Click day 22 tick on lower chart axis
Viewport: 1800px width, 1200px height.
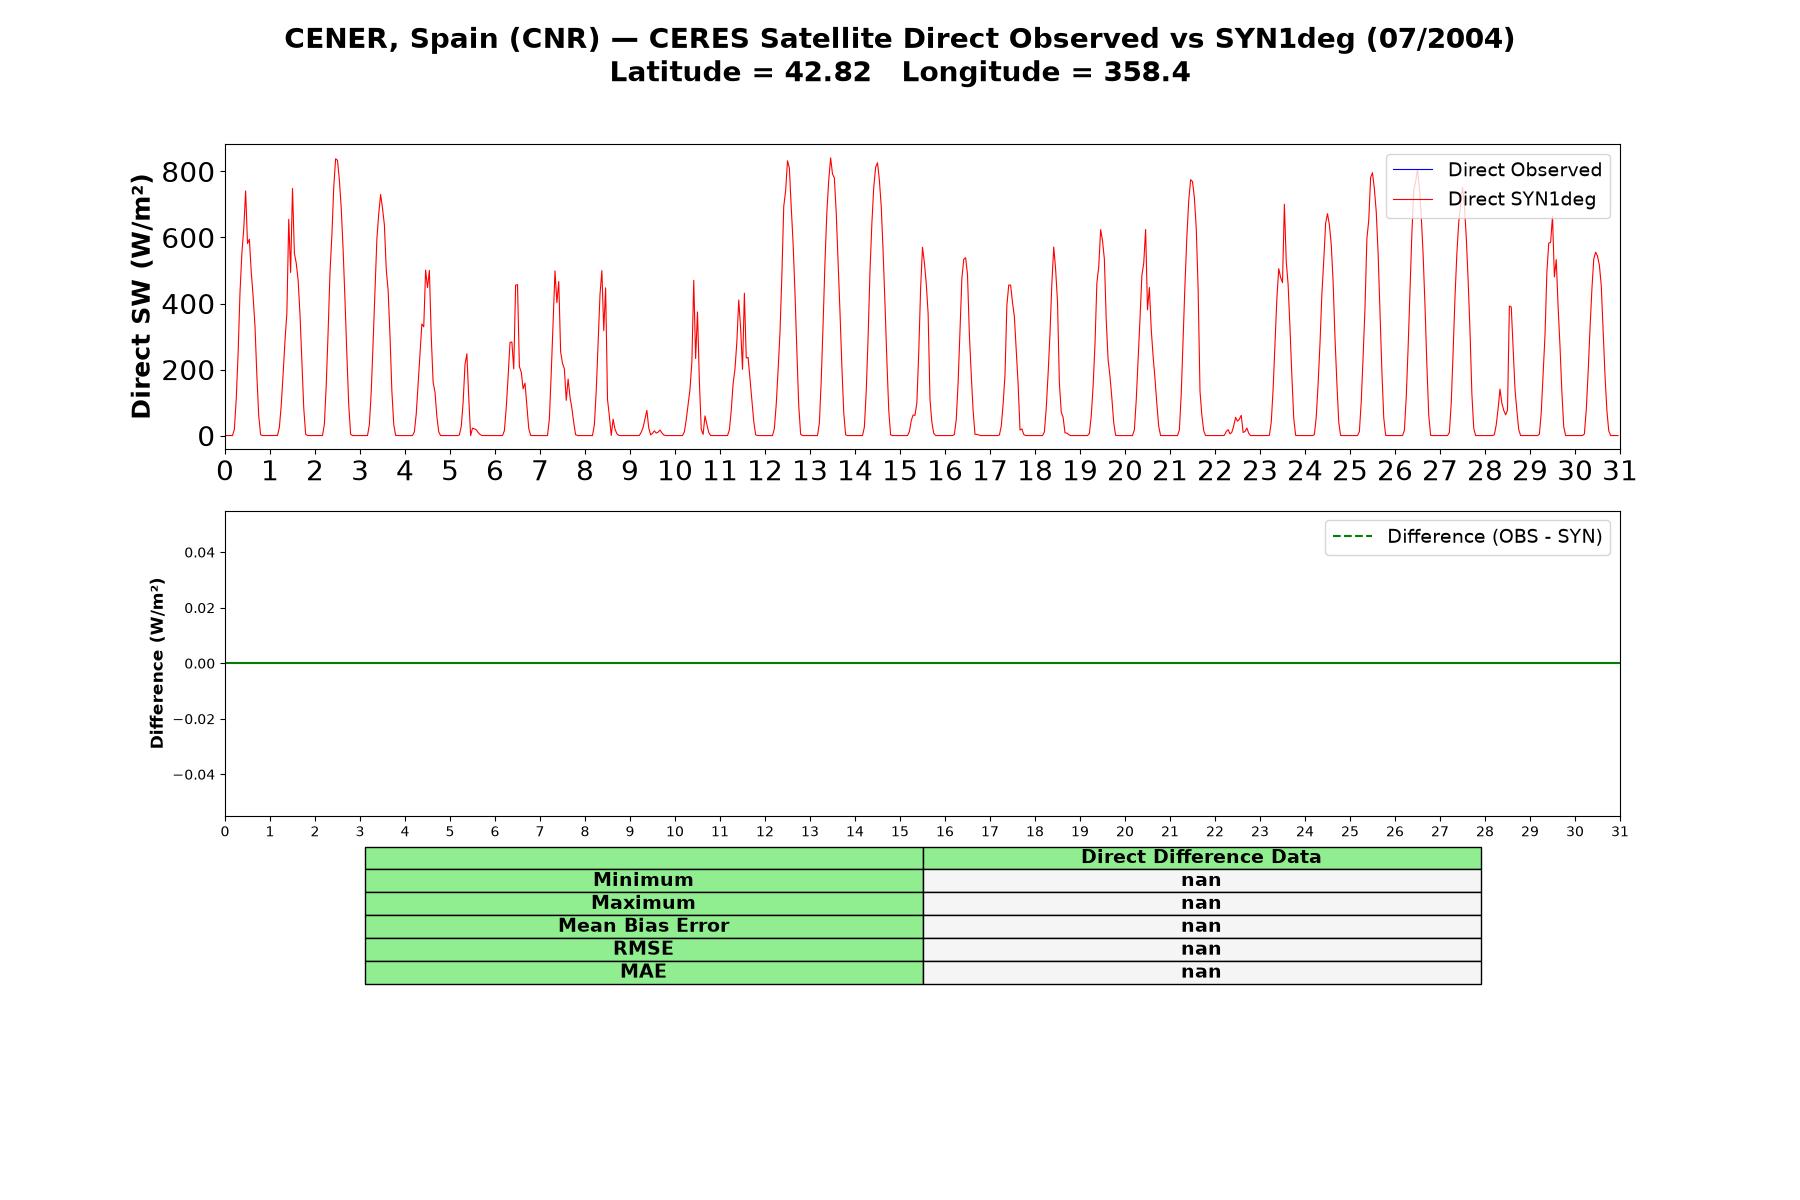[x=1215, y=831]
